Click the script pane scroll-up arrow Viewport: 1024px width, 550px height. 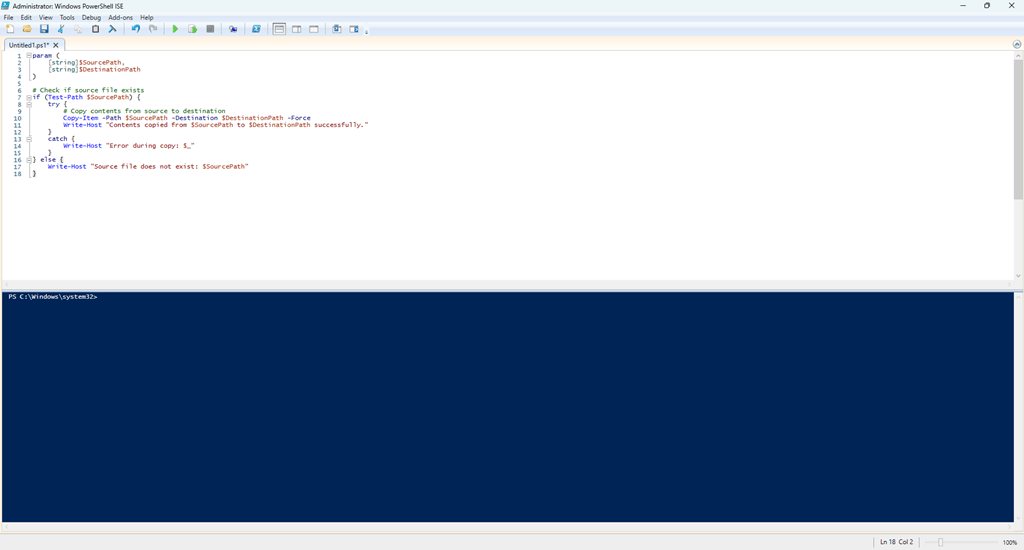coord(1018,56)
